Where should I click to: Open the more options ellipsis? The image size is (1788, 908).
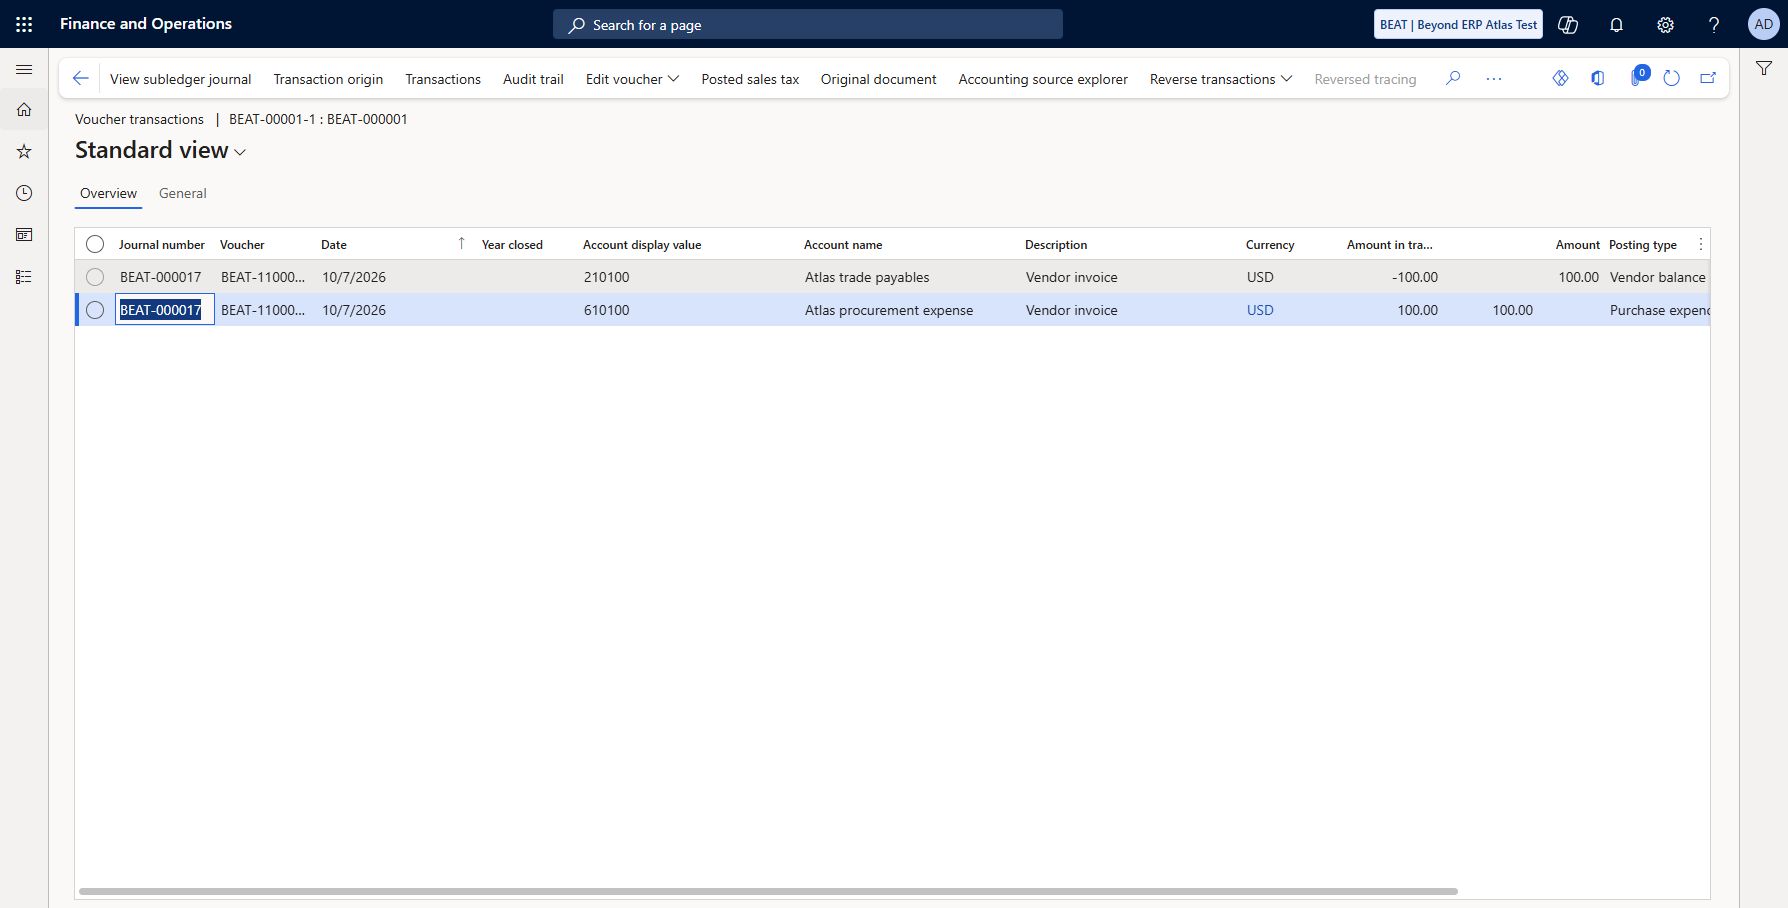(1494, 78)
